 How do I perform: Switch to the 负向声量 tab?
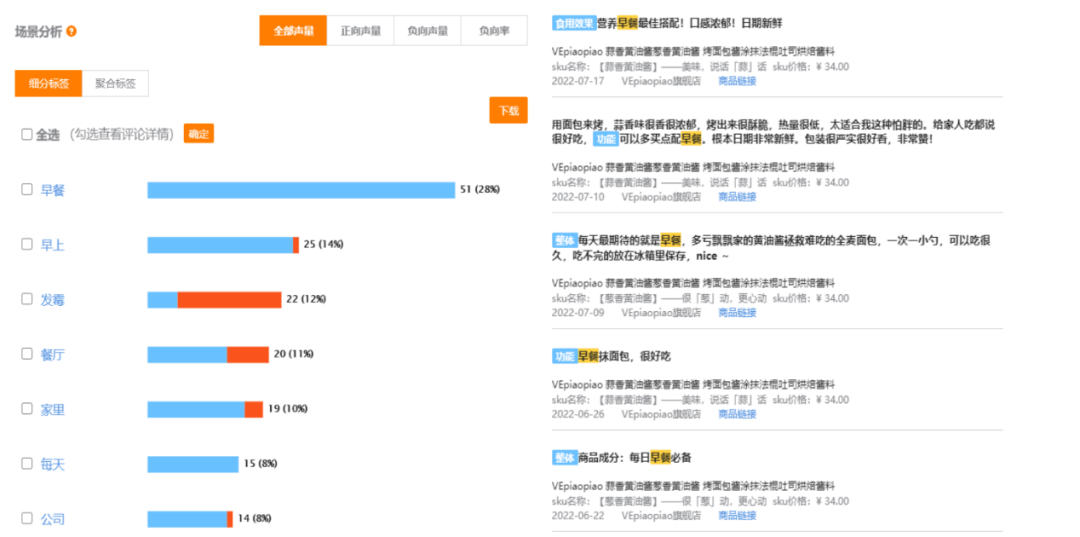pos(427,30)
